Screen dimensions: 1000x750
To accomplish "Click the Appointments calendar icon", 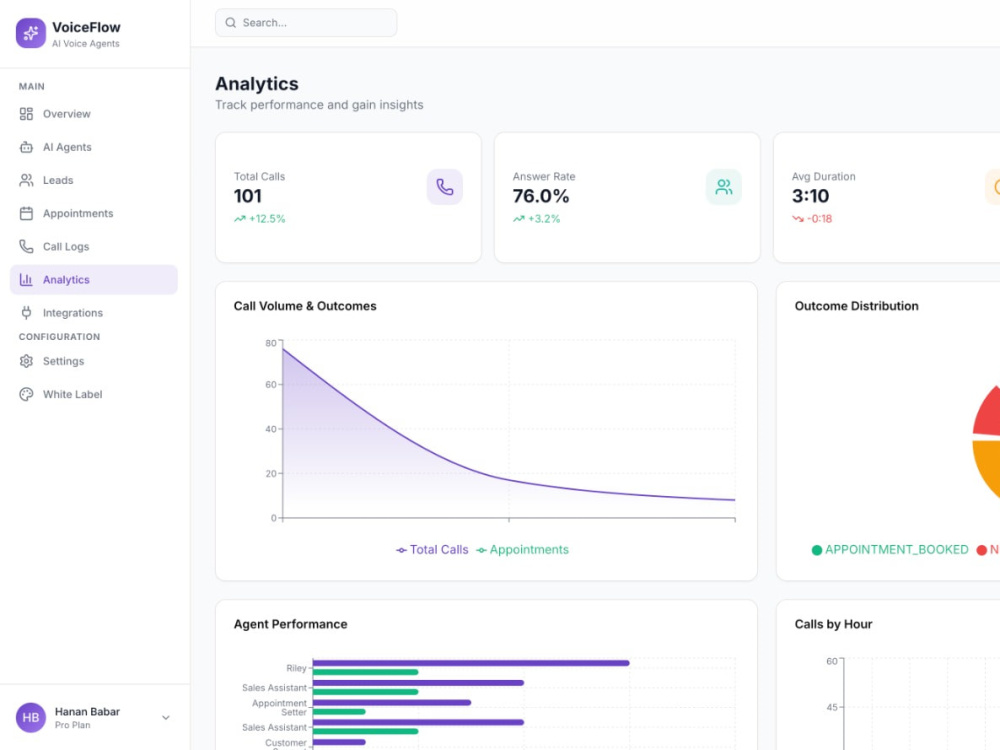I will (26, 214).
